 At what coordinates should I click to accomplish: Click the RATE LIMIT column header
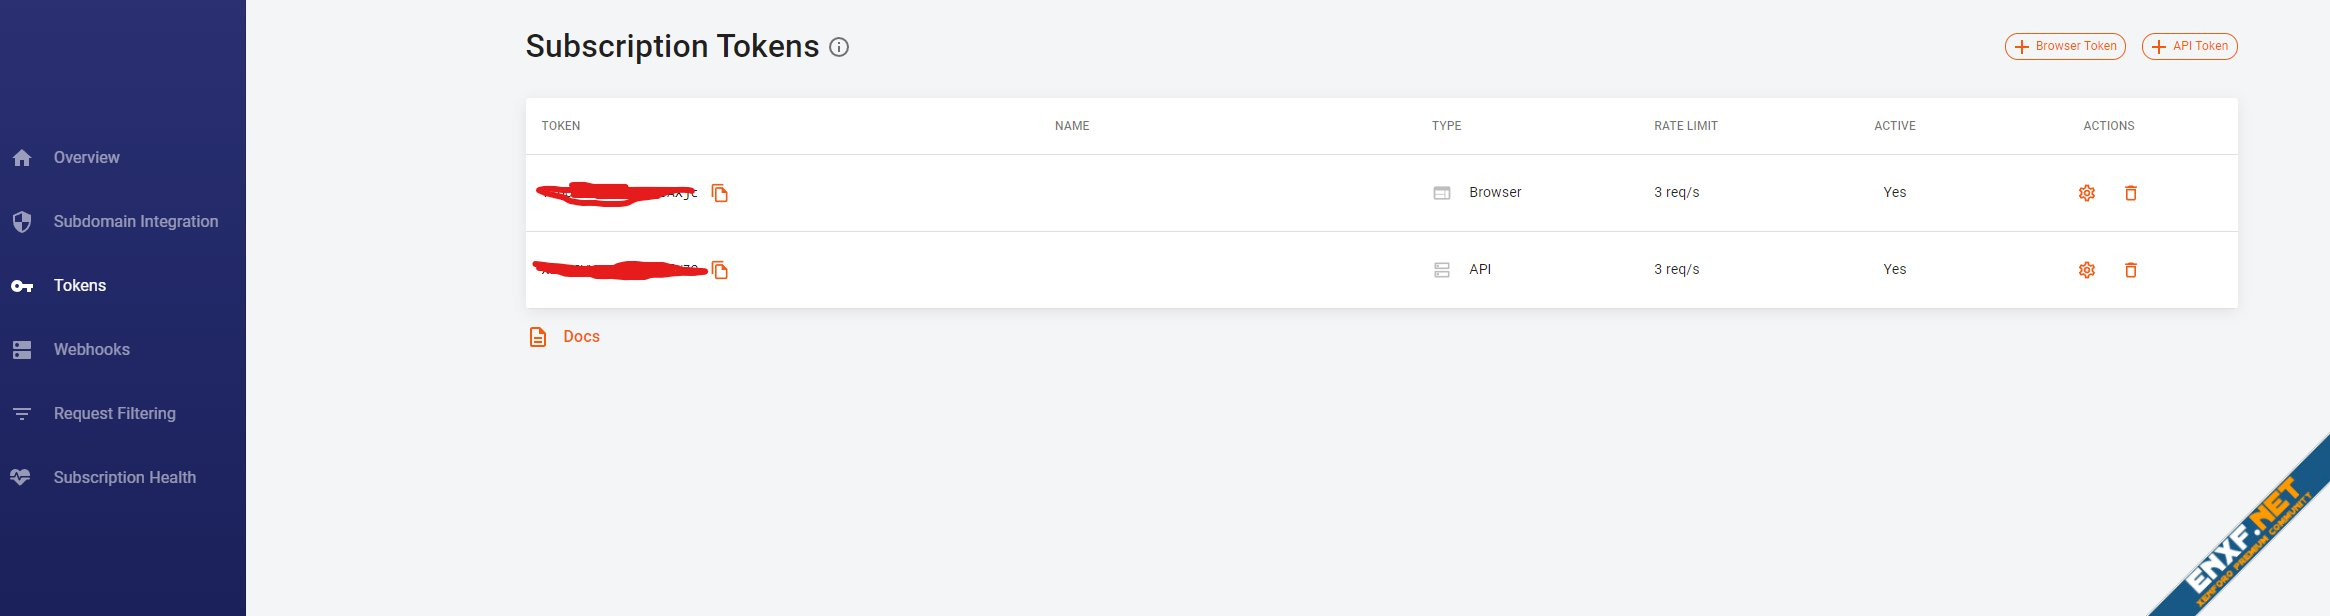1685,126
